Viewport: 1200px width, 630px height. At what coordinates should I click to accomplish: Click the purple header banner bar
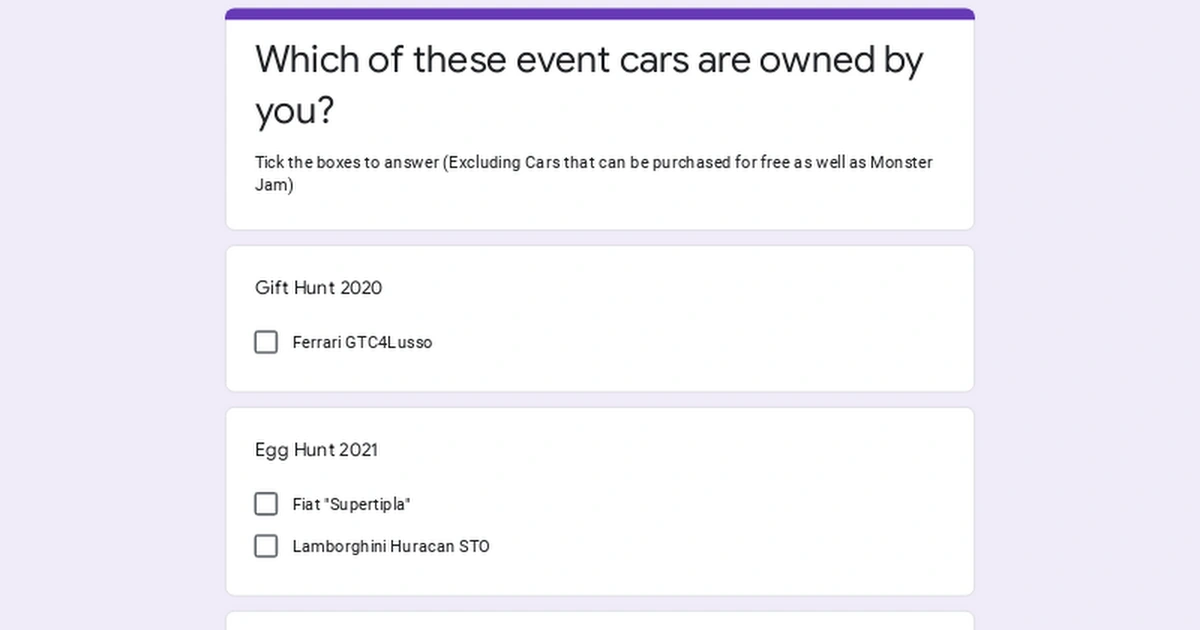coord(600,11)
